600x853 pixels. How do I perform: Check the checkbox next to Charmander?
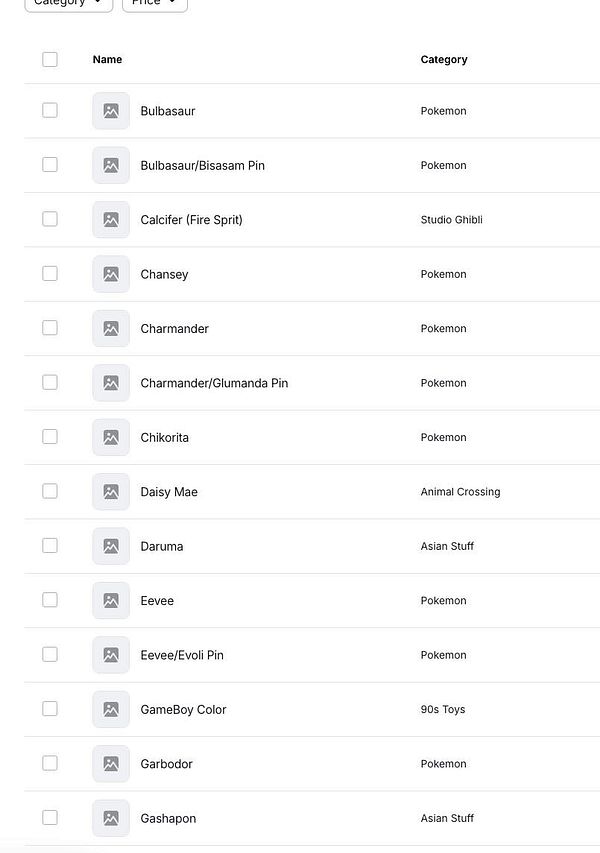coord(50,328)
